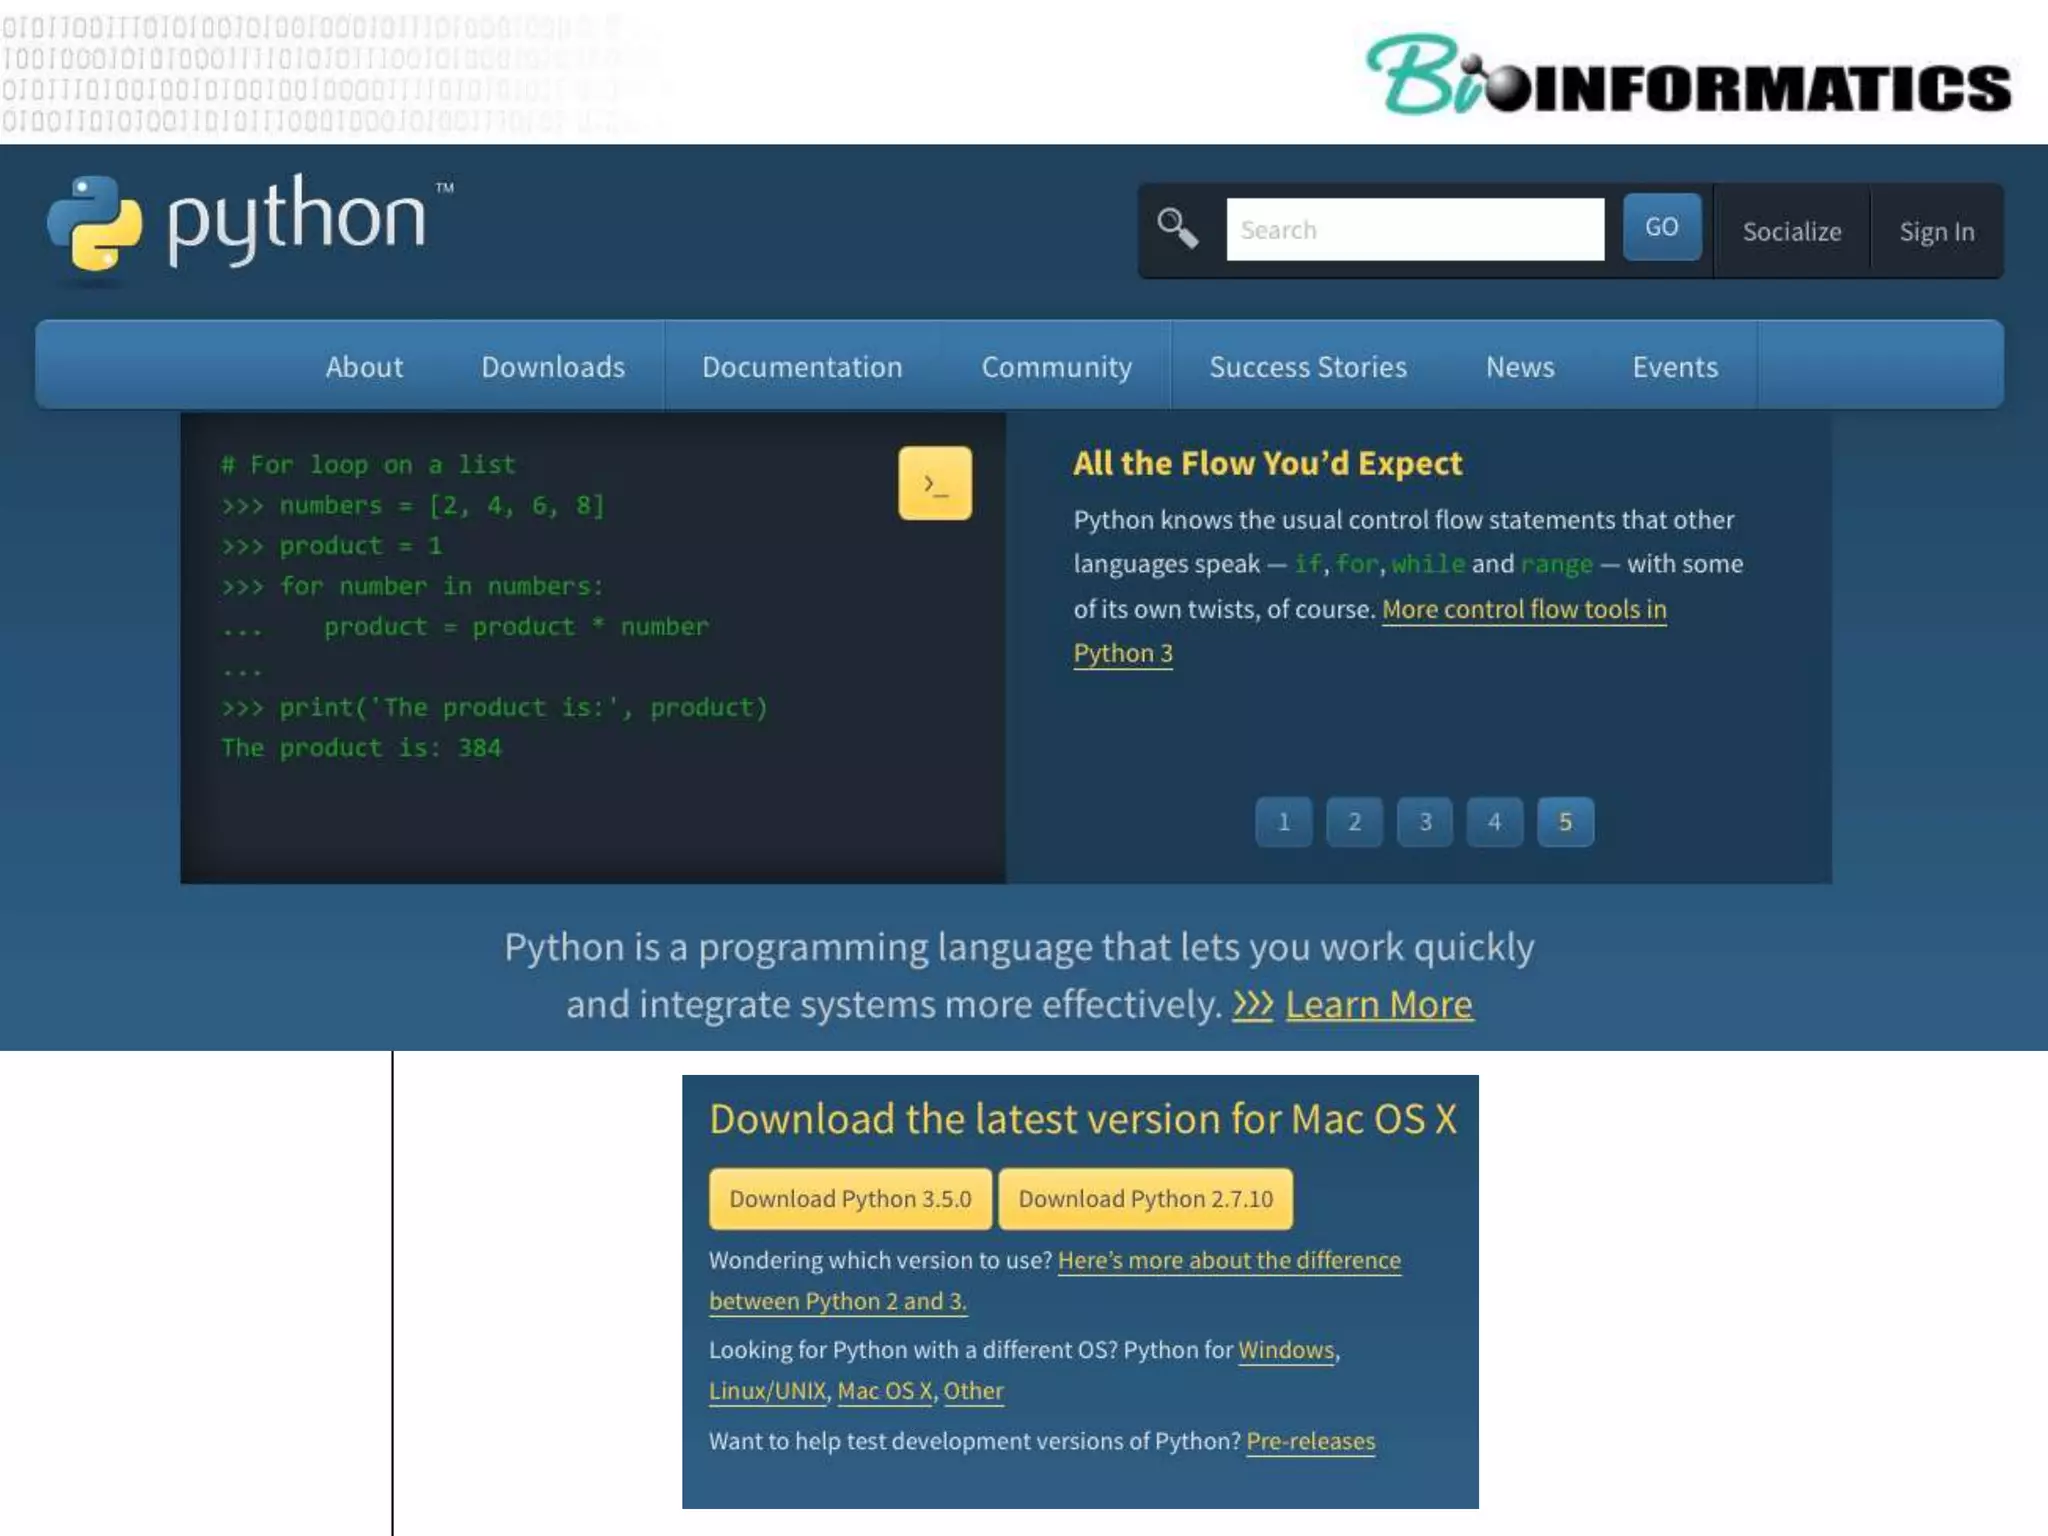2048x1536 pixels.
Task: Focus the Search input field
Action: pyautogui.click(x=1415, y=229)
